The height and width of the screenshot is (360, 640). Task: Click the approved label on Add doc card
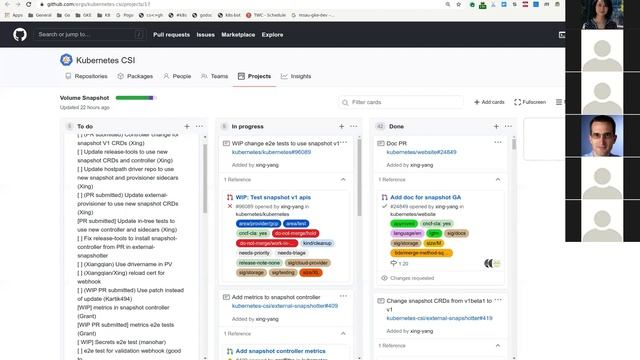[404, 224]
